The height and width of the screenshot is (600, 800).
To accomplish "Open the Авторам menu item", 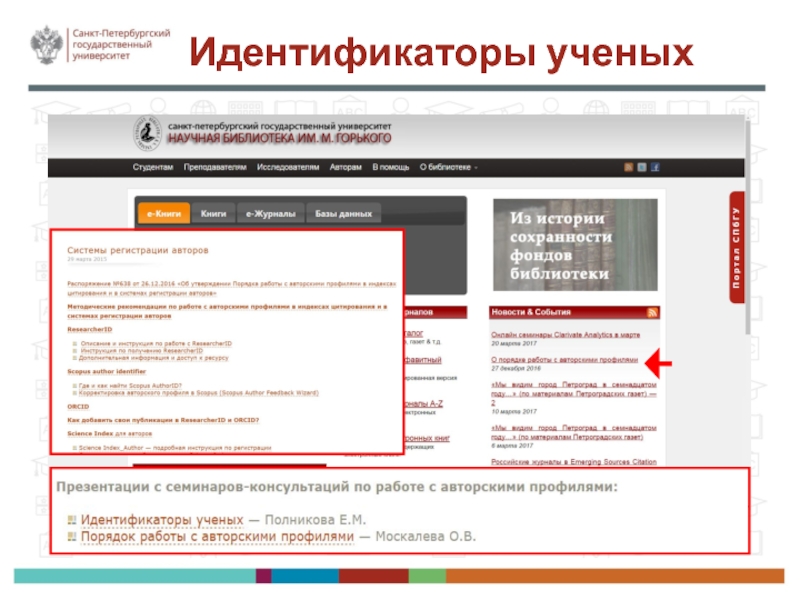I will pyautogui.click(x=345, y=167).
